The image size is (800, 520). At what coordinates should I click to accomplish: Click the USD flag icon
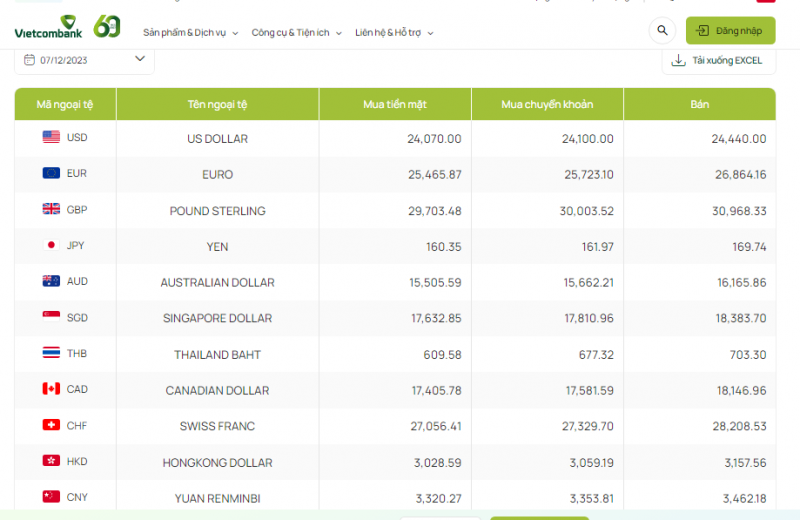click(51, 137)
